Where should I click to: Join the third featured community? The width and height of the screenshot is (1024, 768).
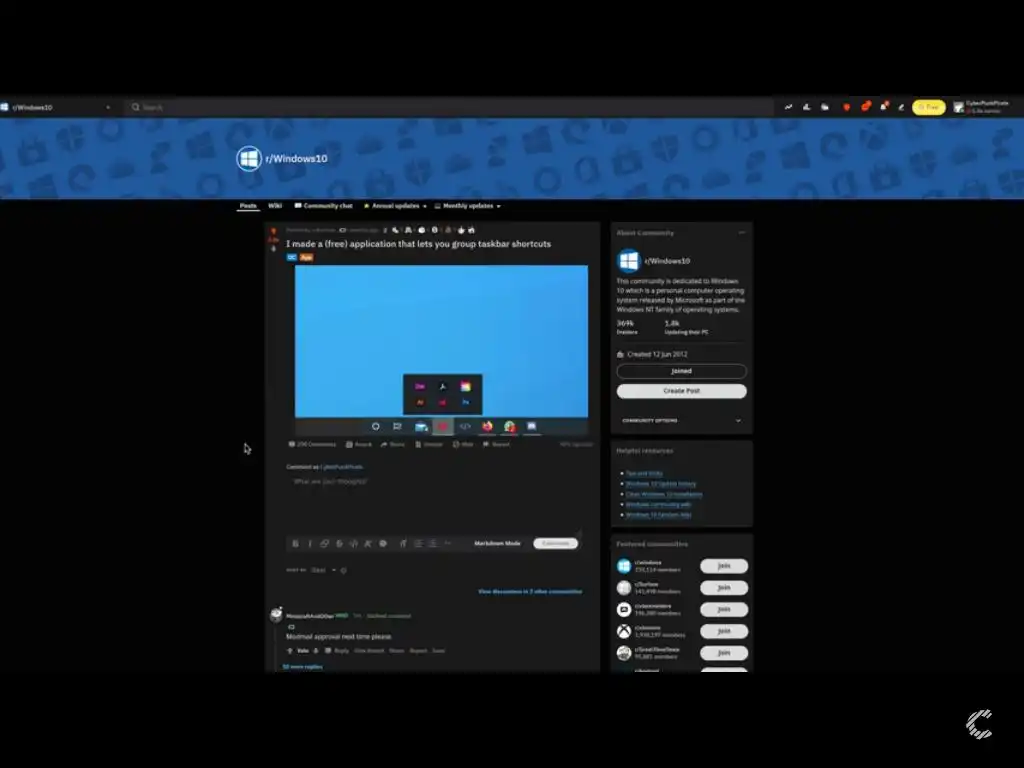tap(724, 609)
